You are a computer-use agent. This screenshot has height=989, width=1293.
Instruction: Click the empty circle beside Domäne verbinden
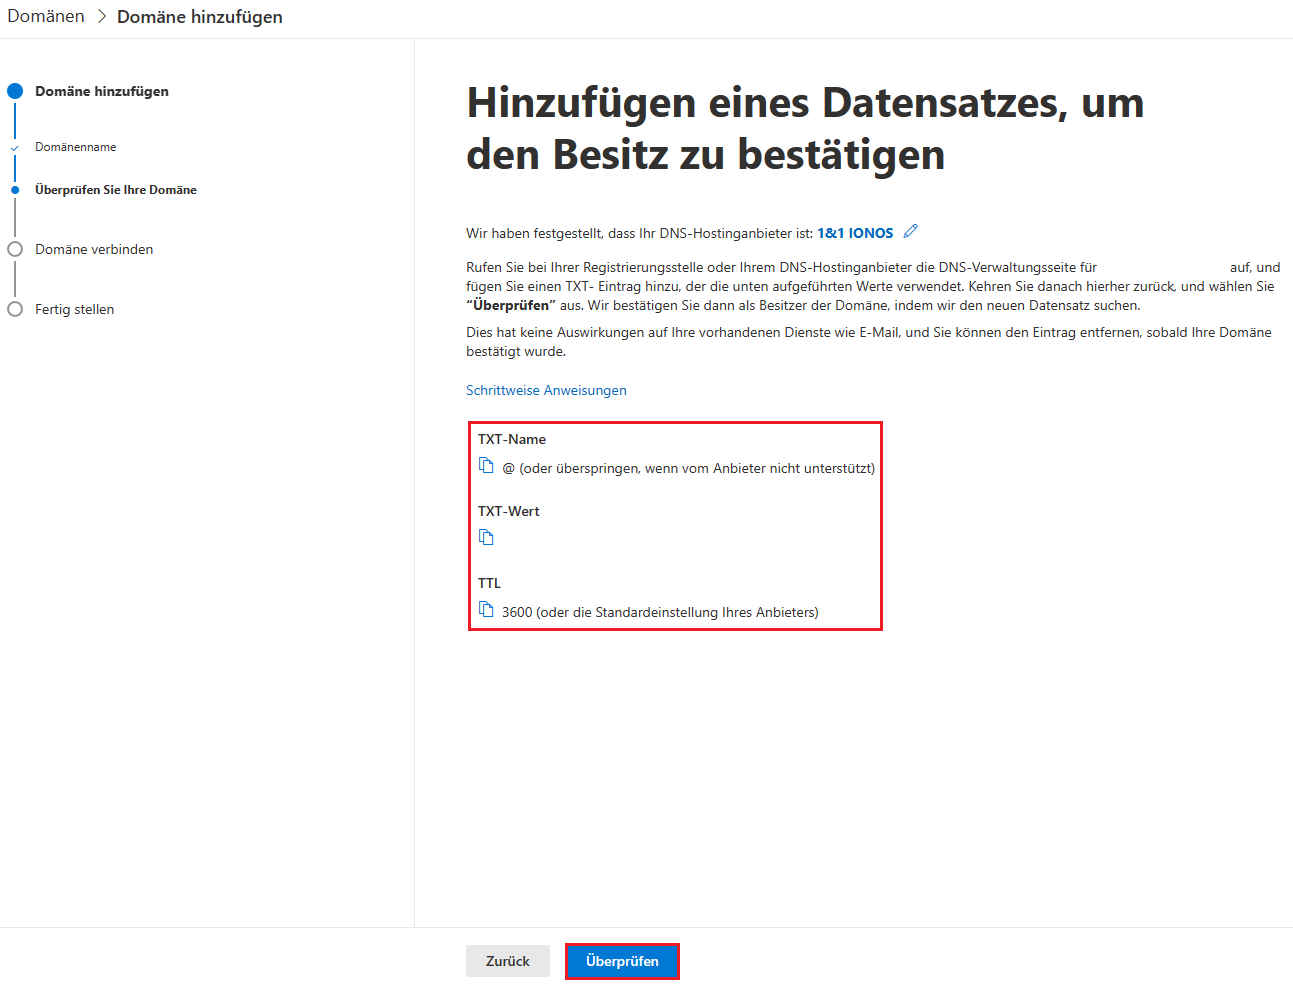[x=15, y=249]
